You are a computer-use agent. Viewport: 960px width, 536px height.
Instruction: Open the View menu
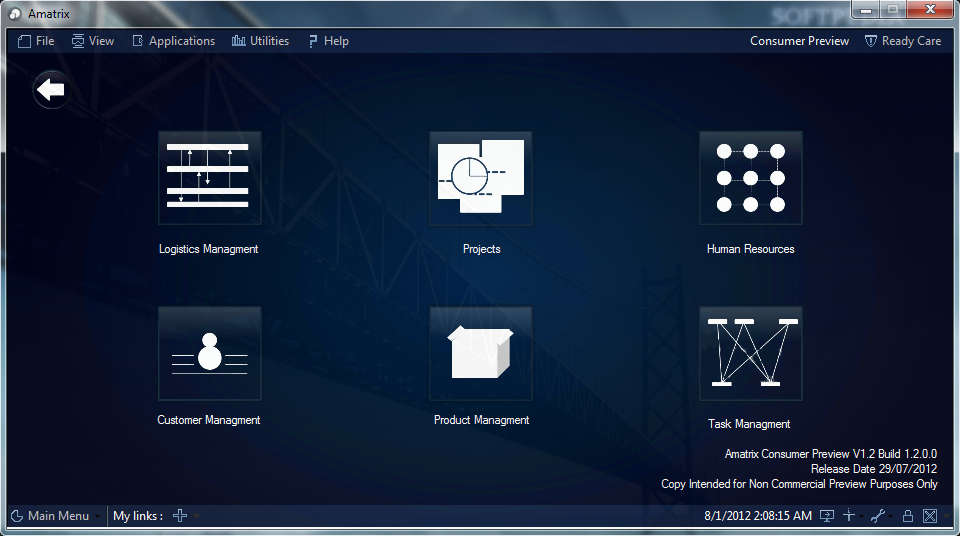[93, 41]
